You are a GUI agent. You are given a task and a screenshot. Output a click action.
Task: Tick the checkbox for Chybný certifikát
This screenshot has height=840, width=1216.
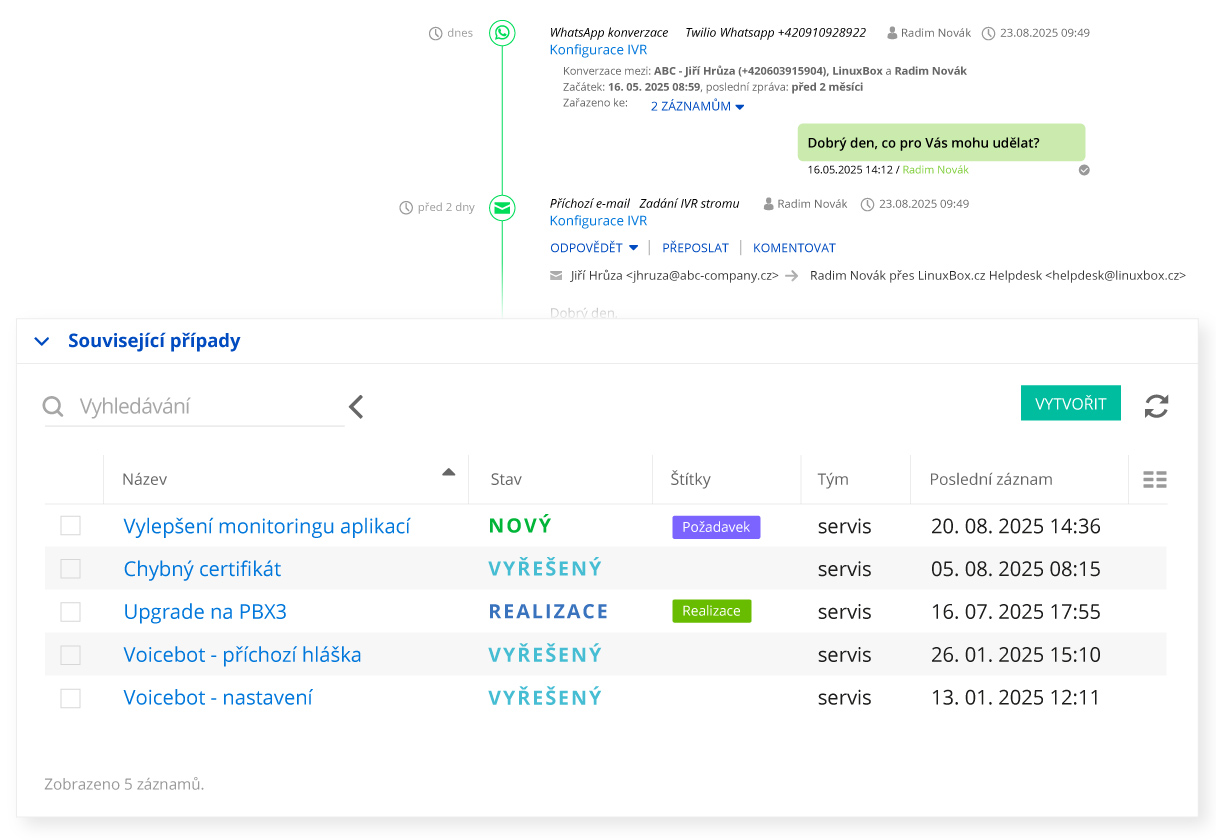(70, 569)
